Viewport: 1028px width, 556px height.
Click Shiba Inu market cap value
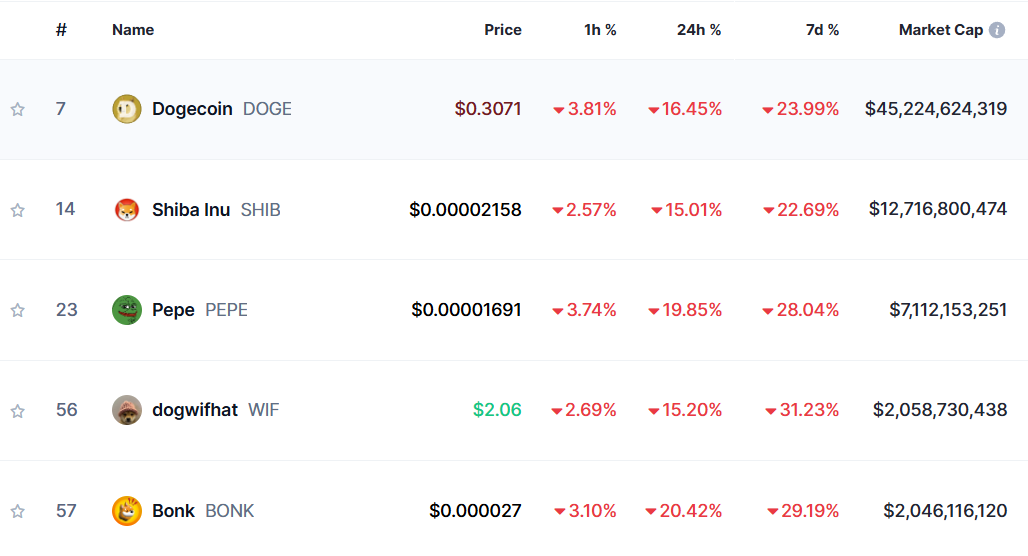[x=937, y=210]
